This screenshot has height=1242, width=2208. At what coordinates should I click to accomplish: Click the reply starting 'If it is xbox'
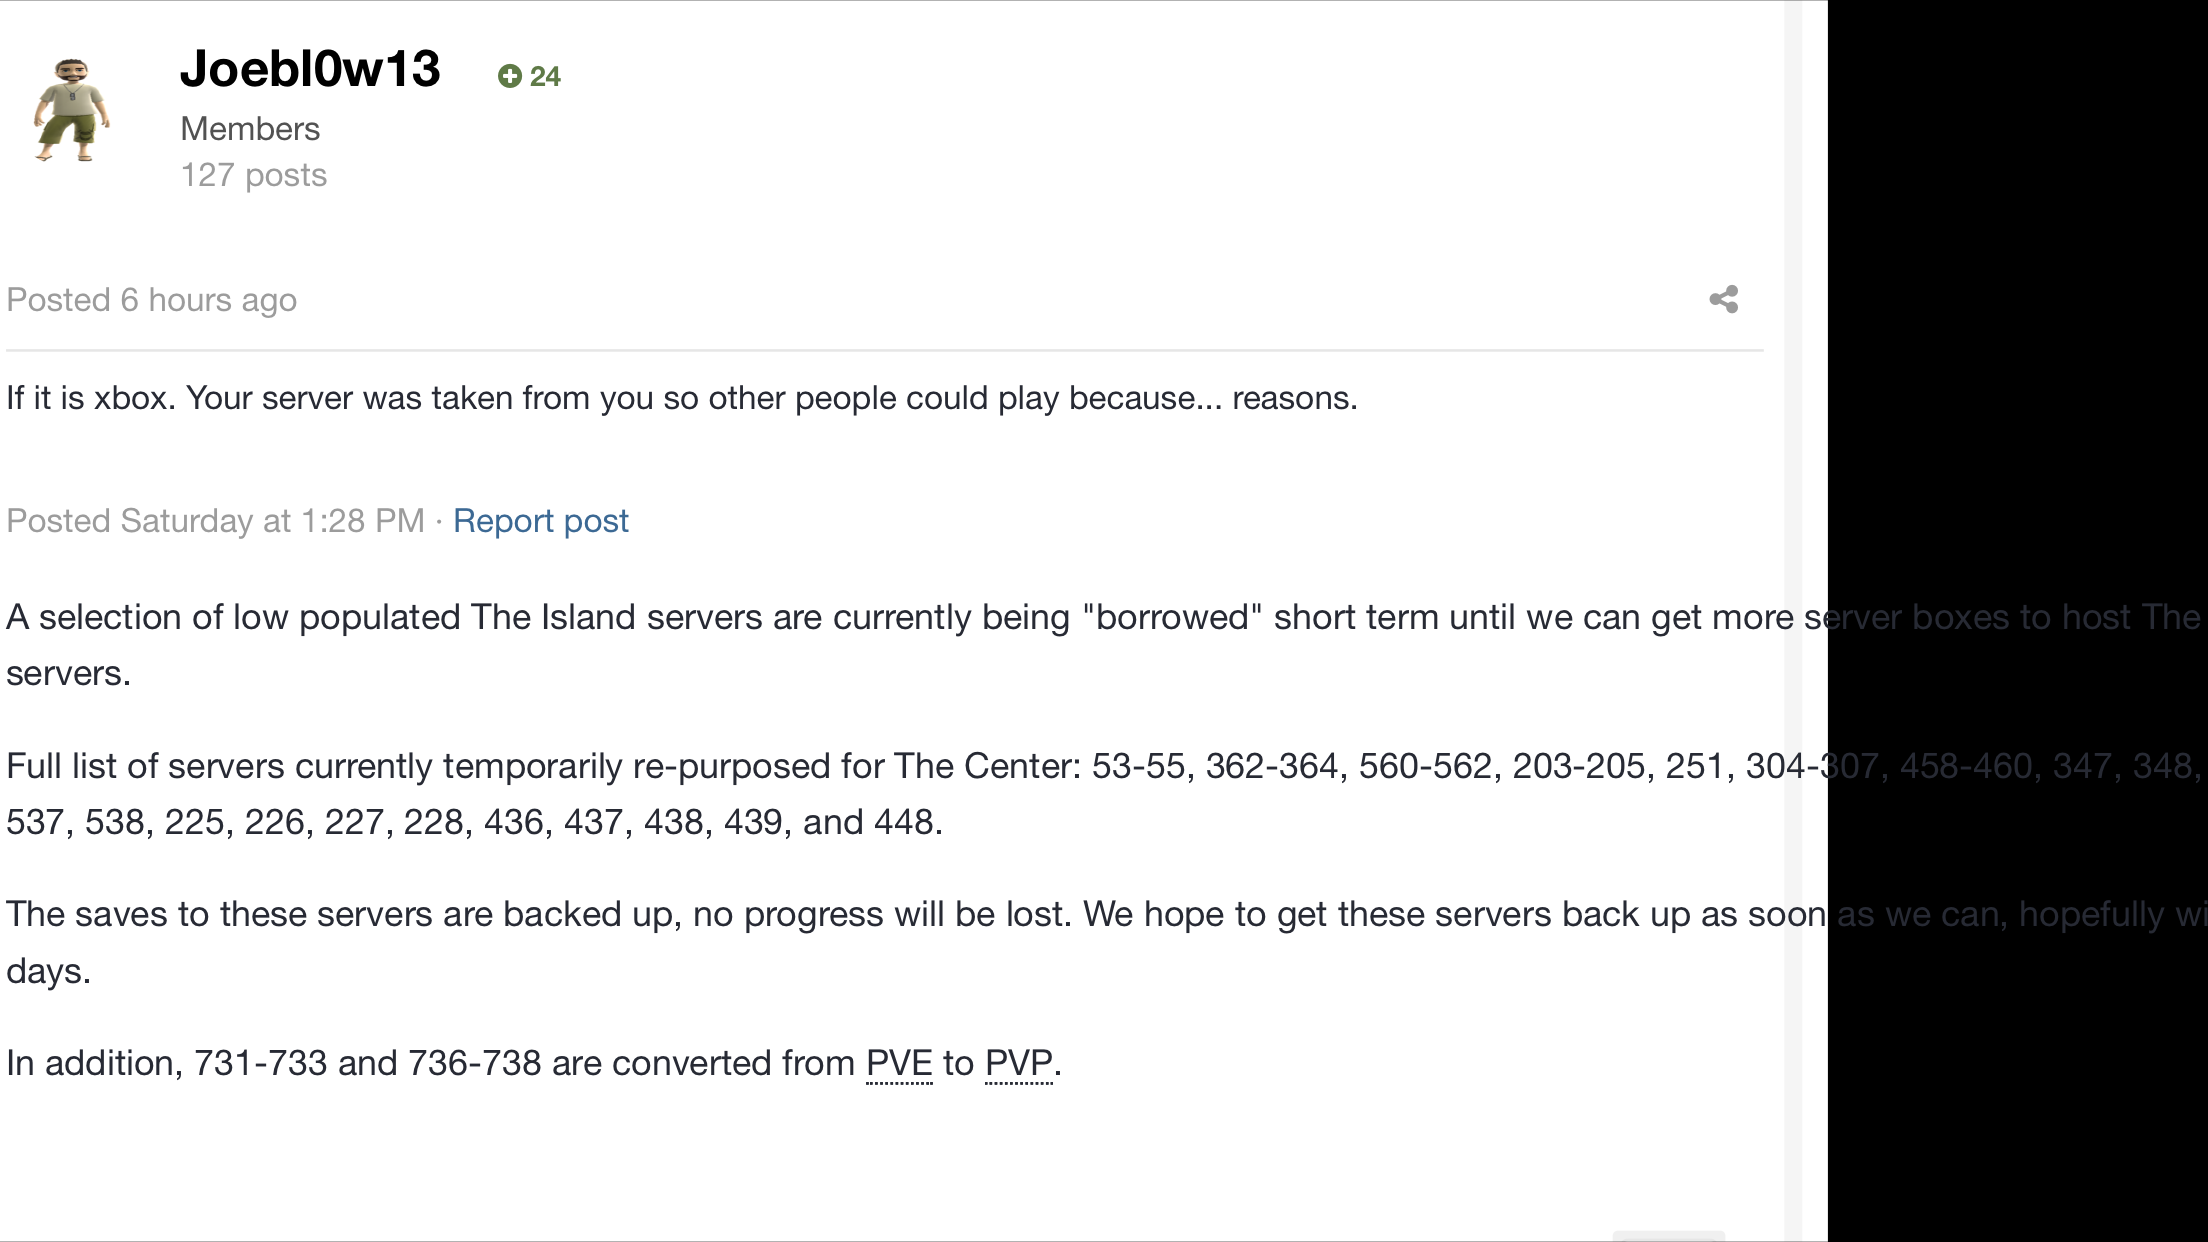(682, 398)
